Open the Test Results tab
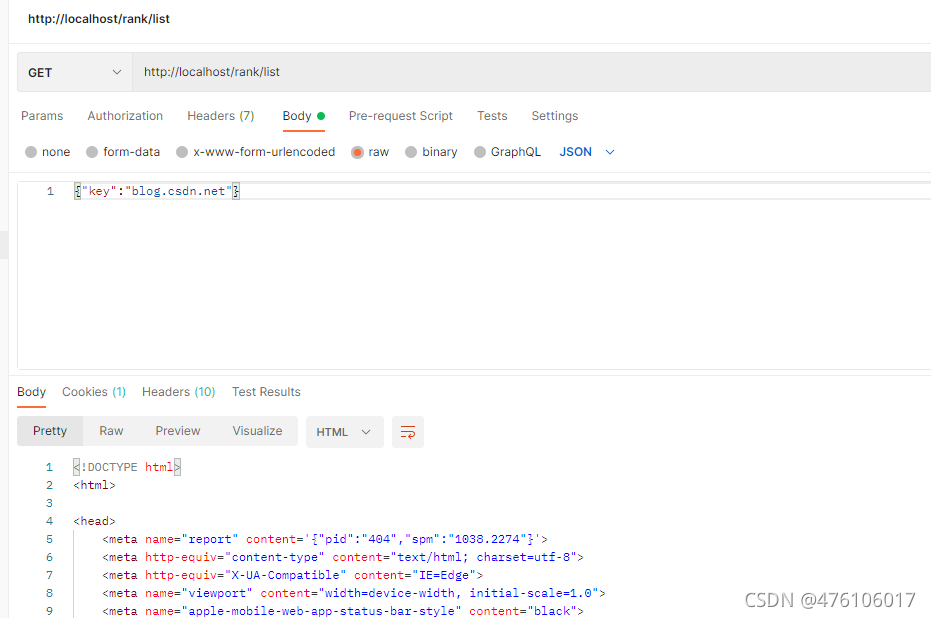 (266, 392)
